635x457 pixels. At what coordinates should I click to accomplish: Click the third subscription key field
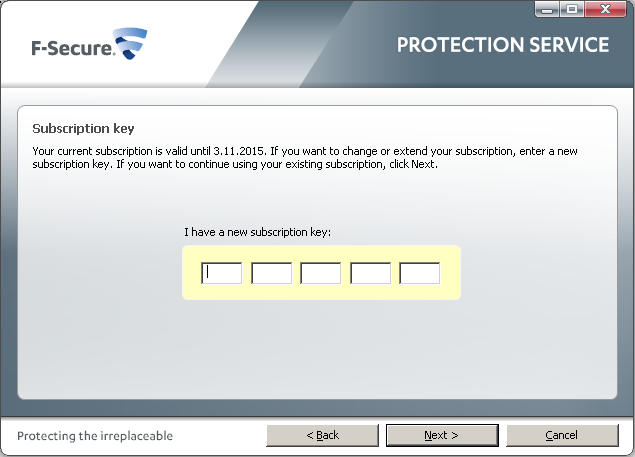tap(321, 273)
